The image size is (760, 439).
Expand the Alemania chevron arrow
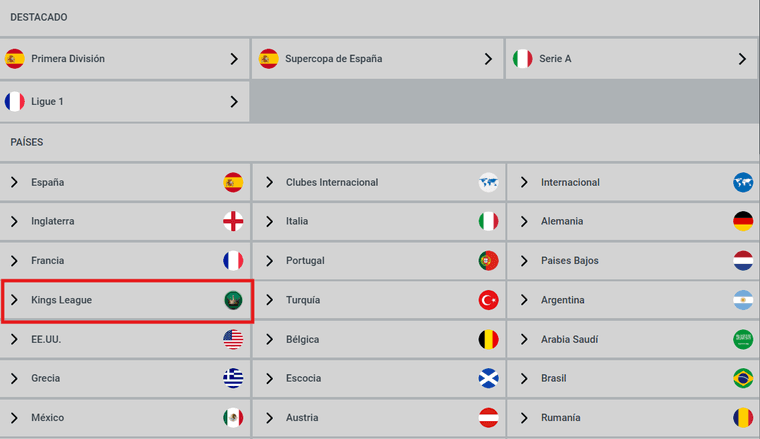[x=524, y=221]
